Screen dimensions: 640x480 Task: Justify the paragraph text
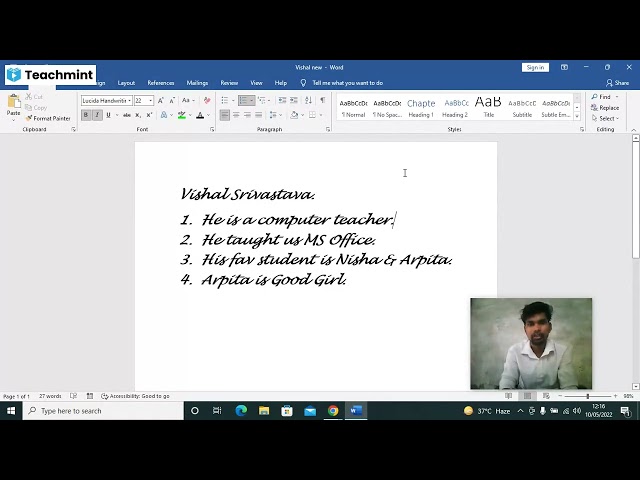[258, 116]
